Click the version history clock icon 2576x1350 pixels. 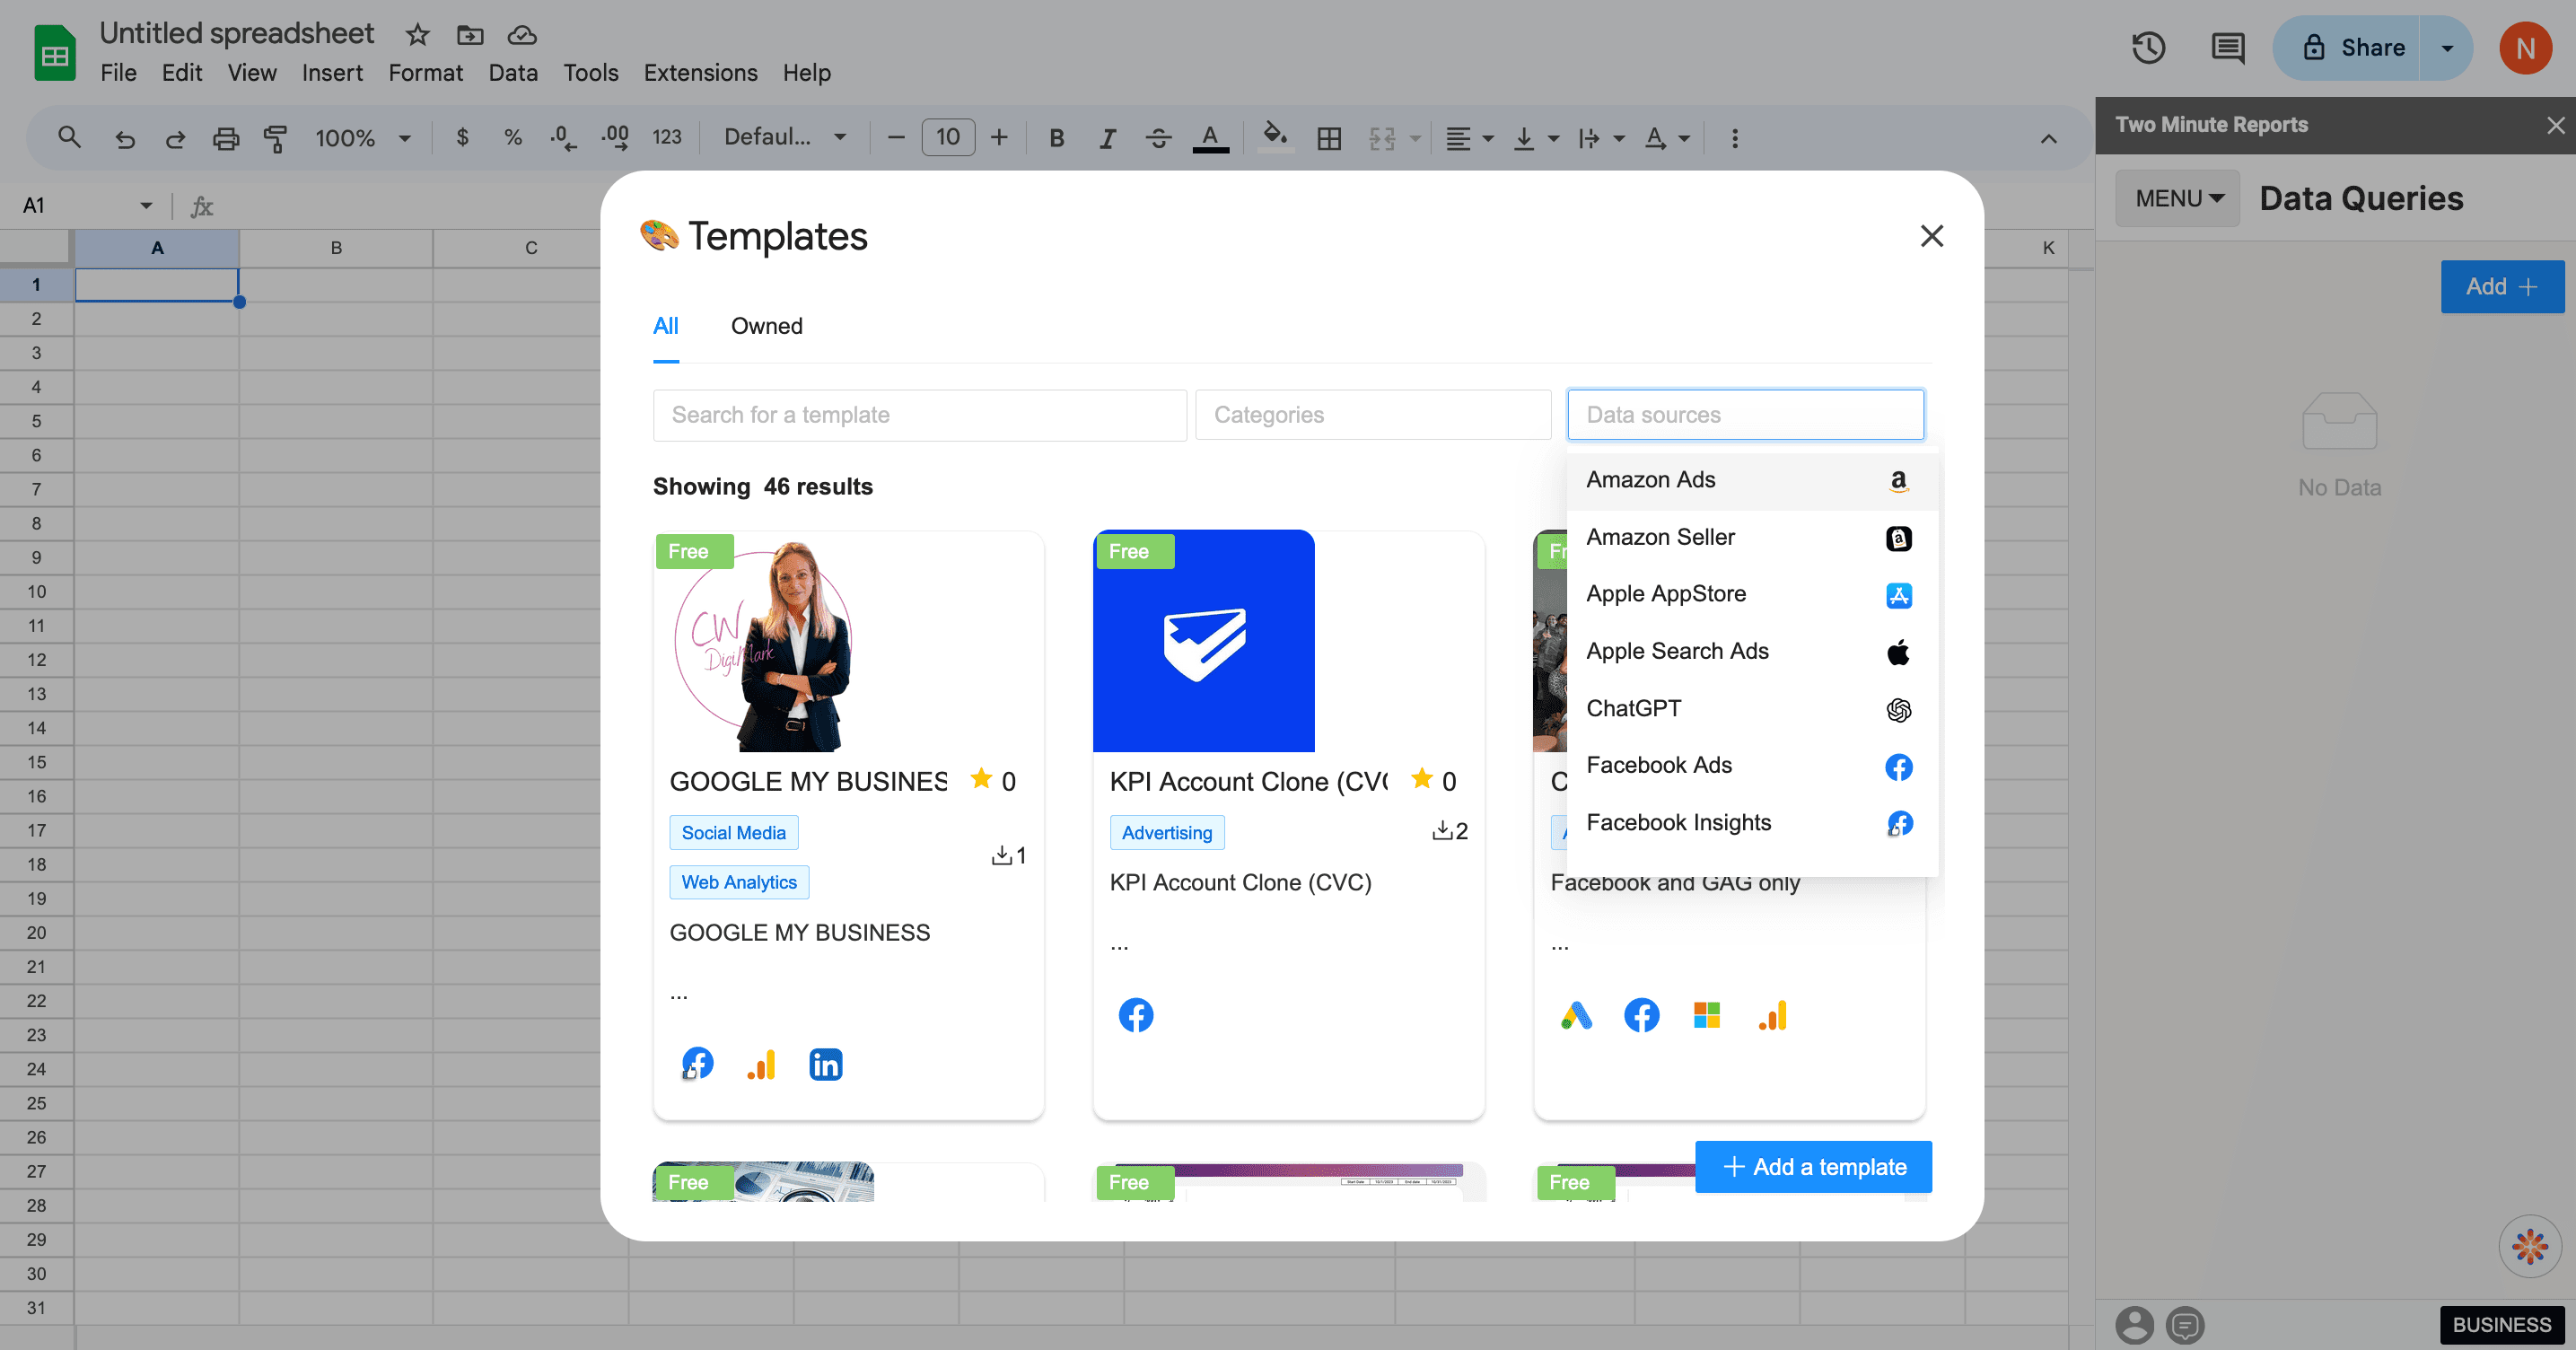2147,48
